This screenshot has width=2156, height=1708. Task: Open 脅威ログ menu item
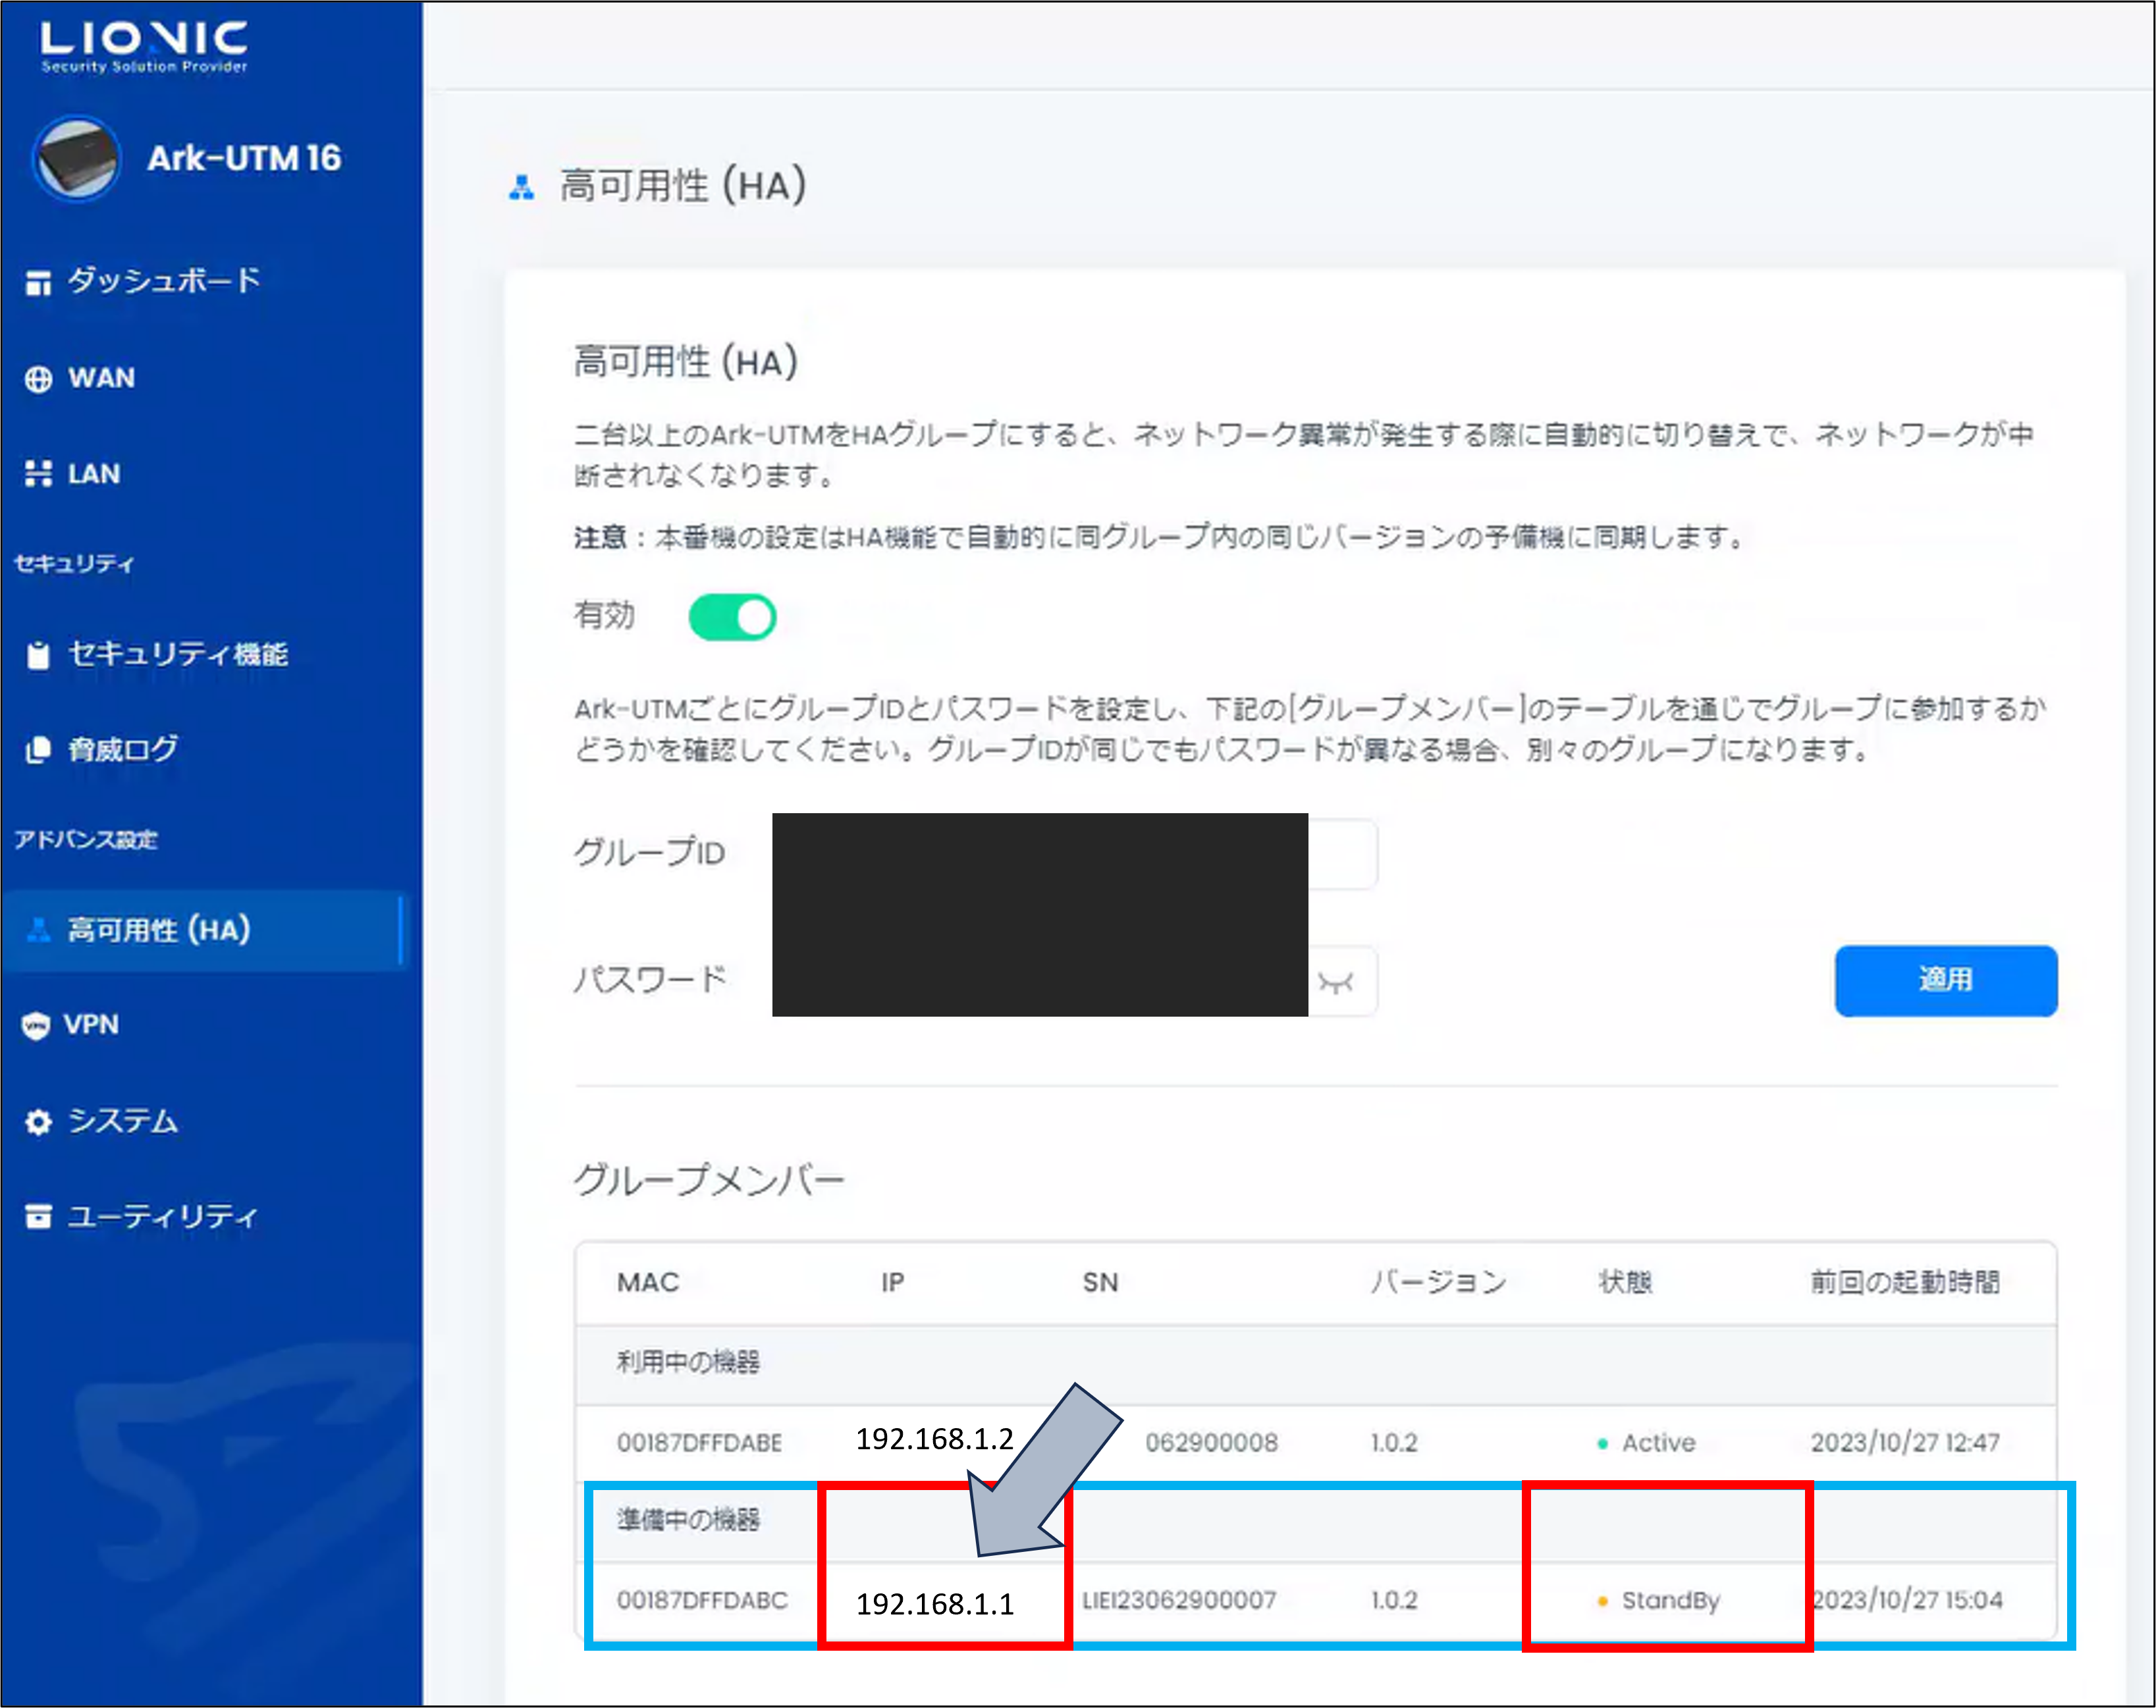coord(123,749)
